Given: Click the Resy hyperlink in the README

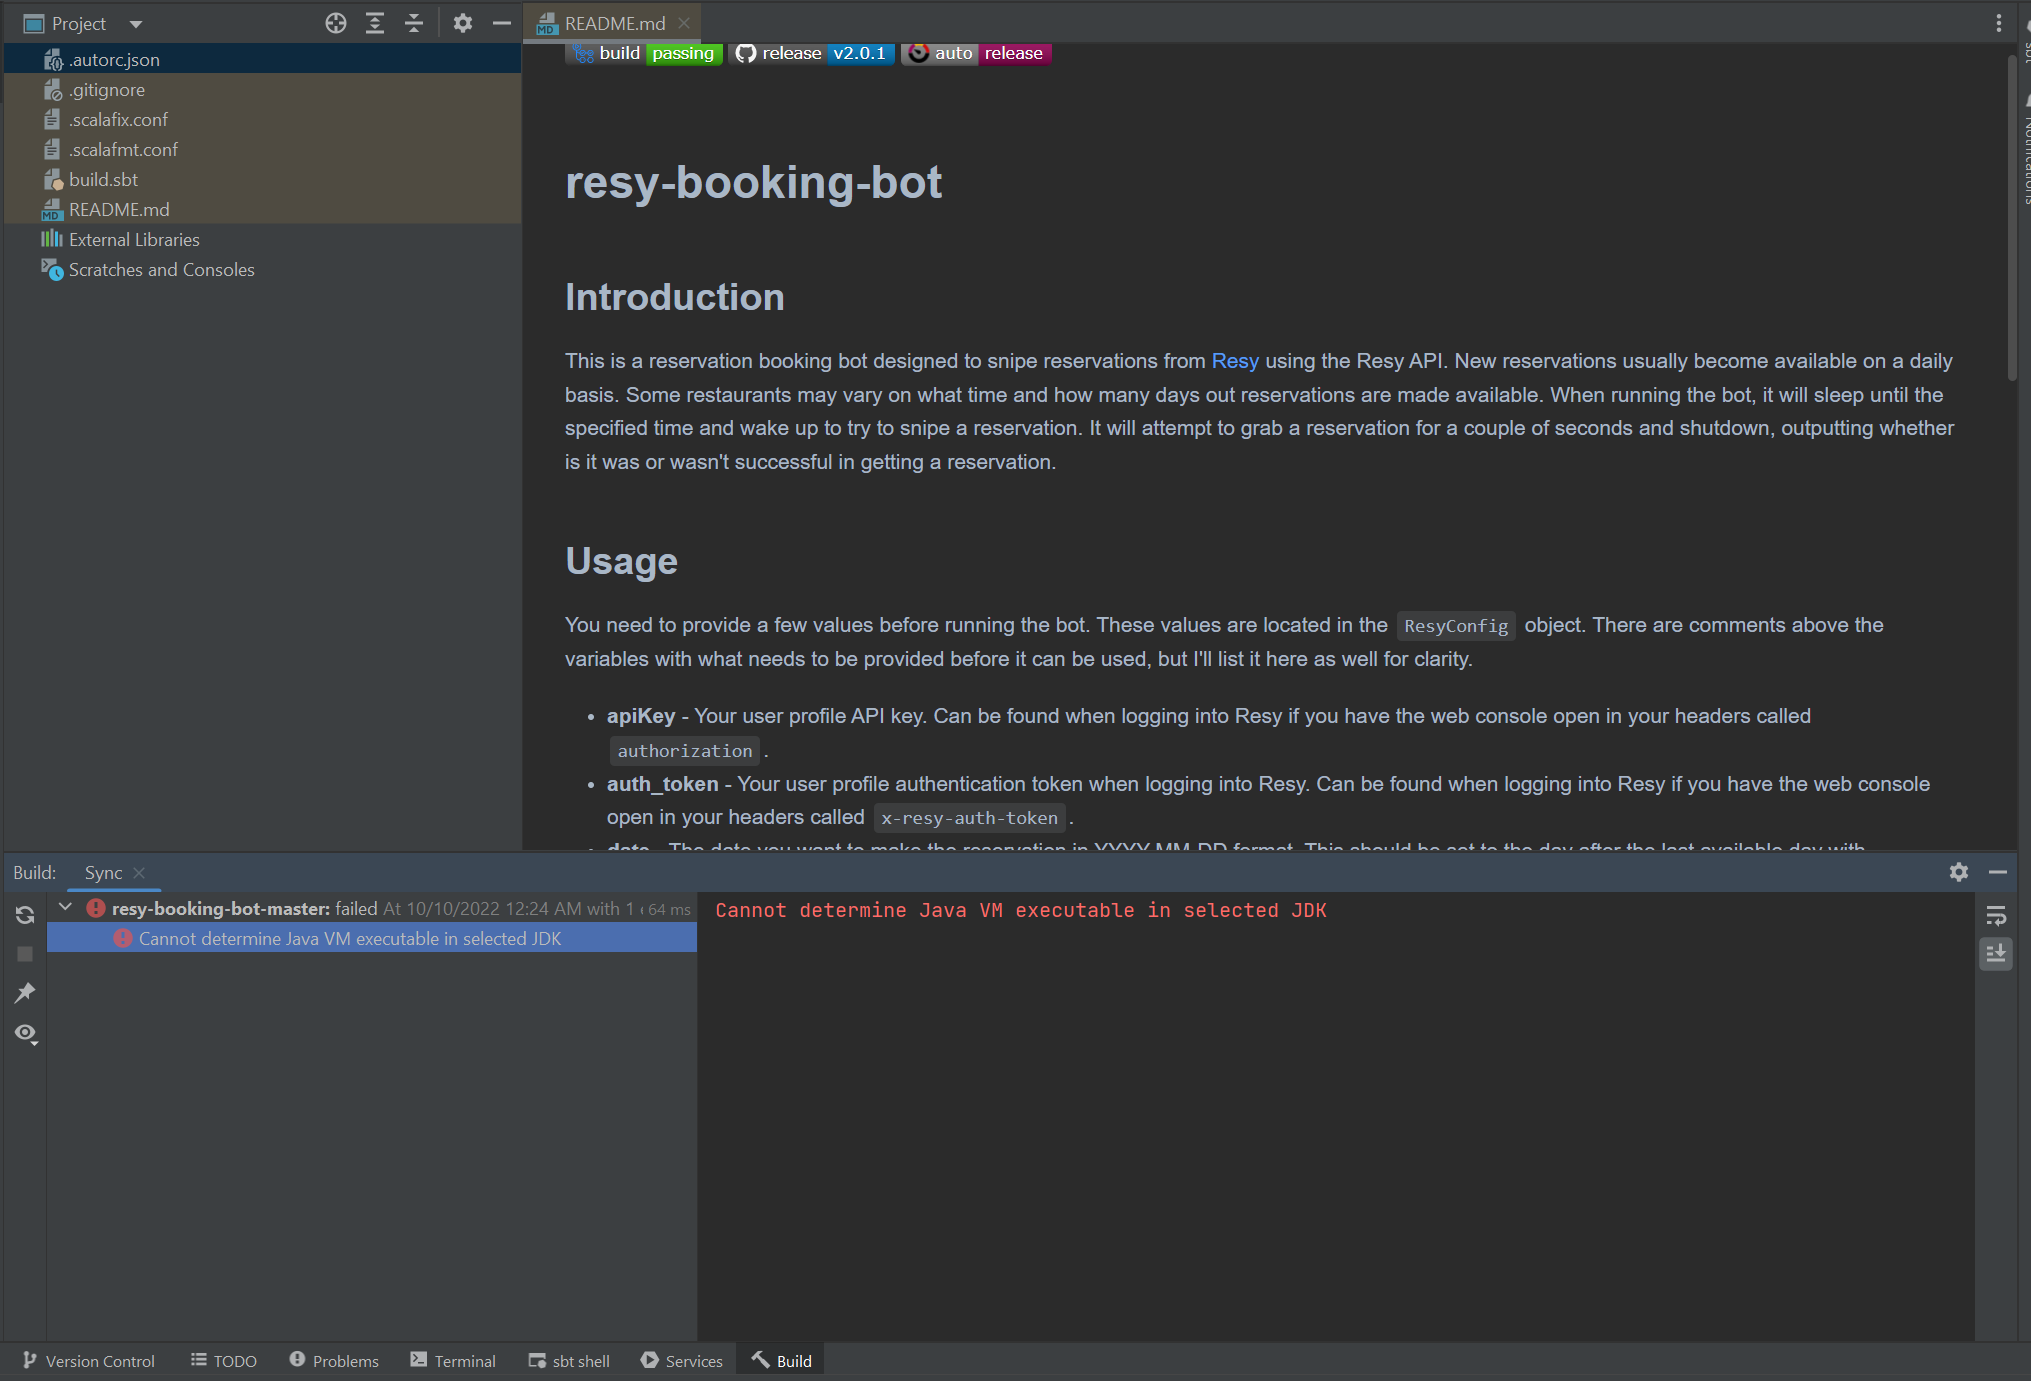Looking at the screenshot, I should (1235, 361).
